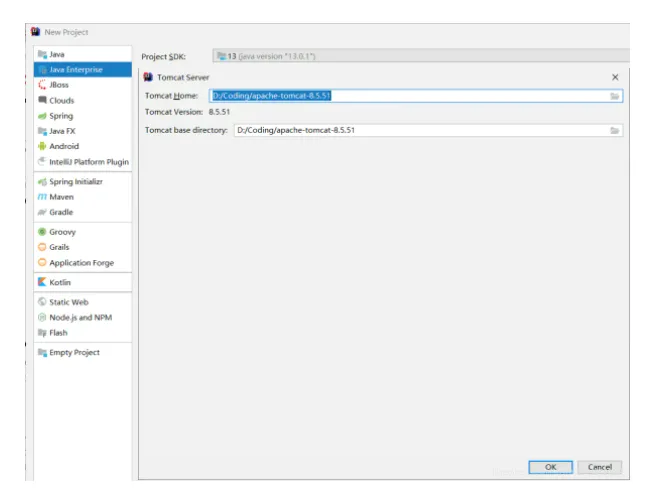Click the Java folder icon
Viewport: 651px width, 493px height.
[42, 54]
